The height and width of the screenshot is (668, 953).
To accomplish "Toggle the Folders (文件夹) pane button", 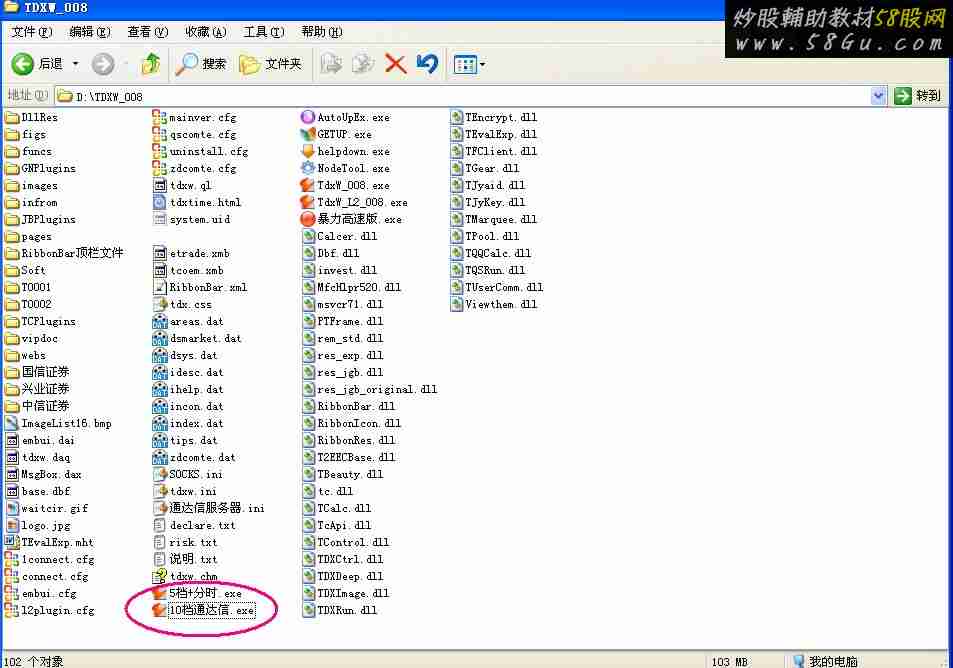I will (270, 64).
